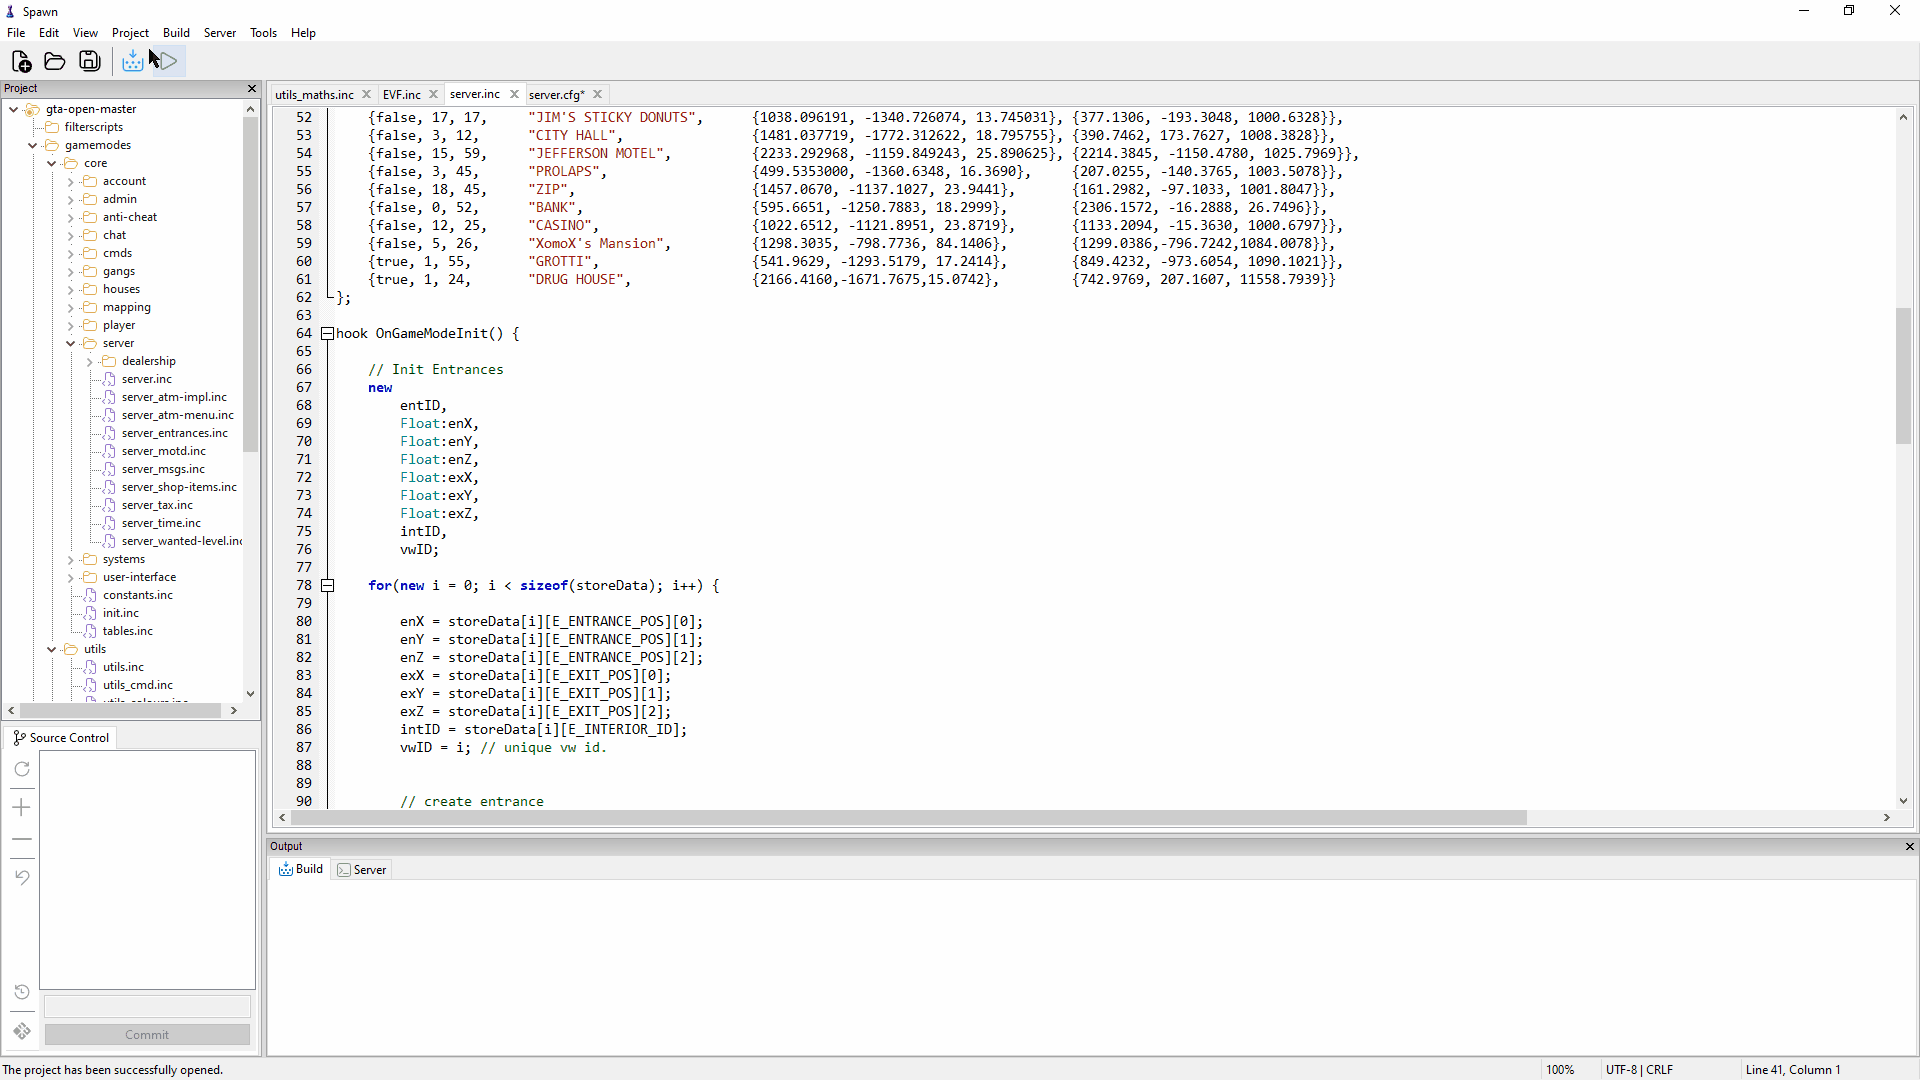This screenshot has height=1080, width=1920.
Task: Click the editor vertical scrollbar thumb
Action: 1902,376
